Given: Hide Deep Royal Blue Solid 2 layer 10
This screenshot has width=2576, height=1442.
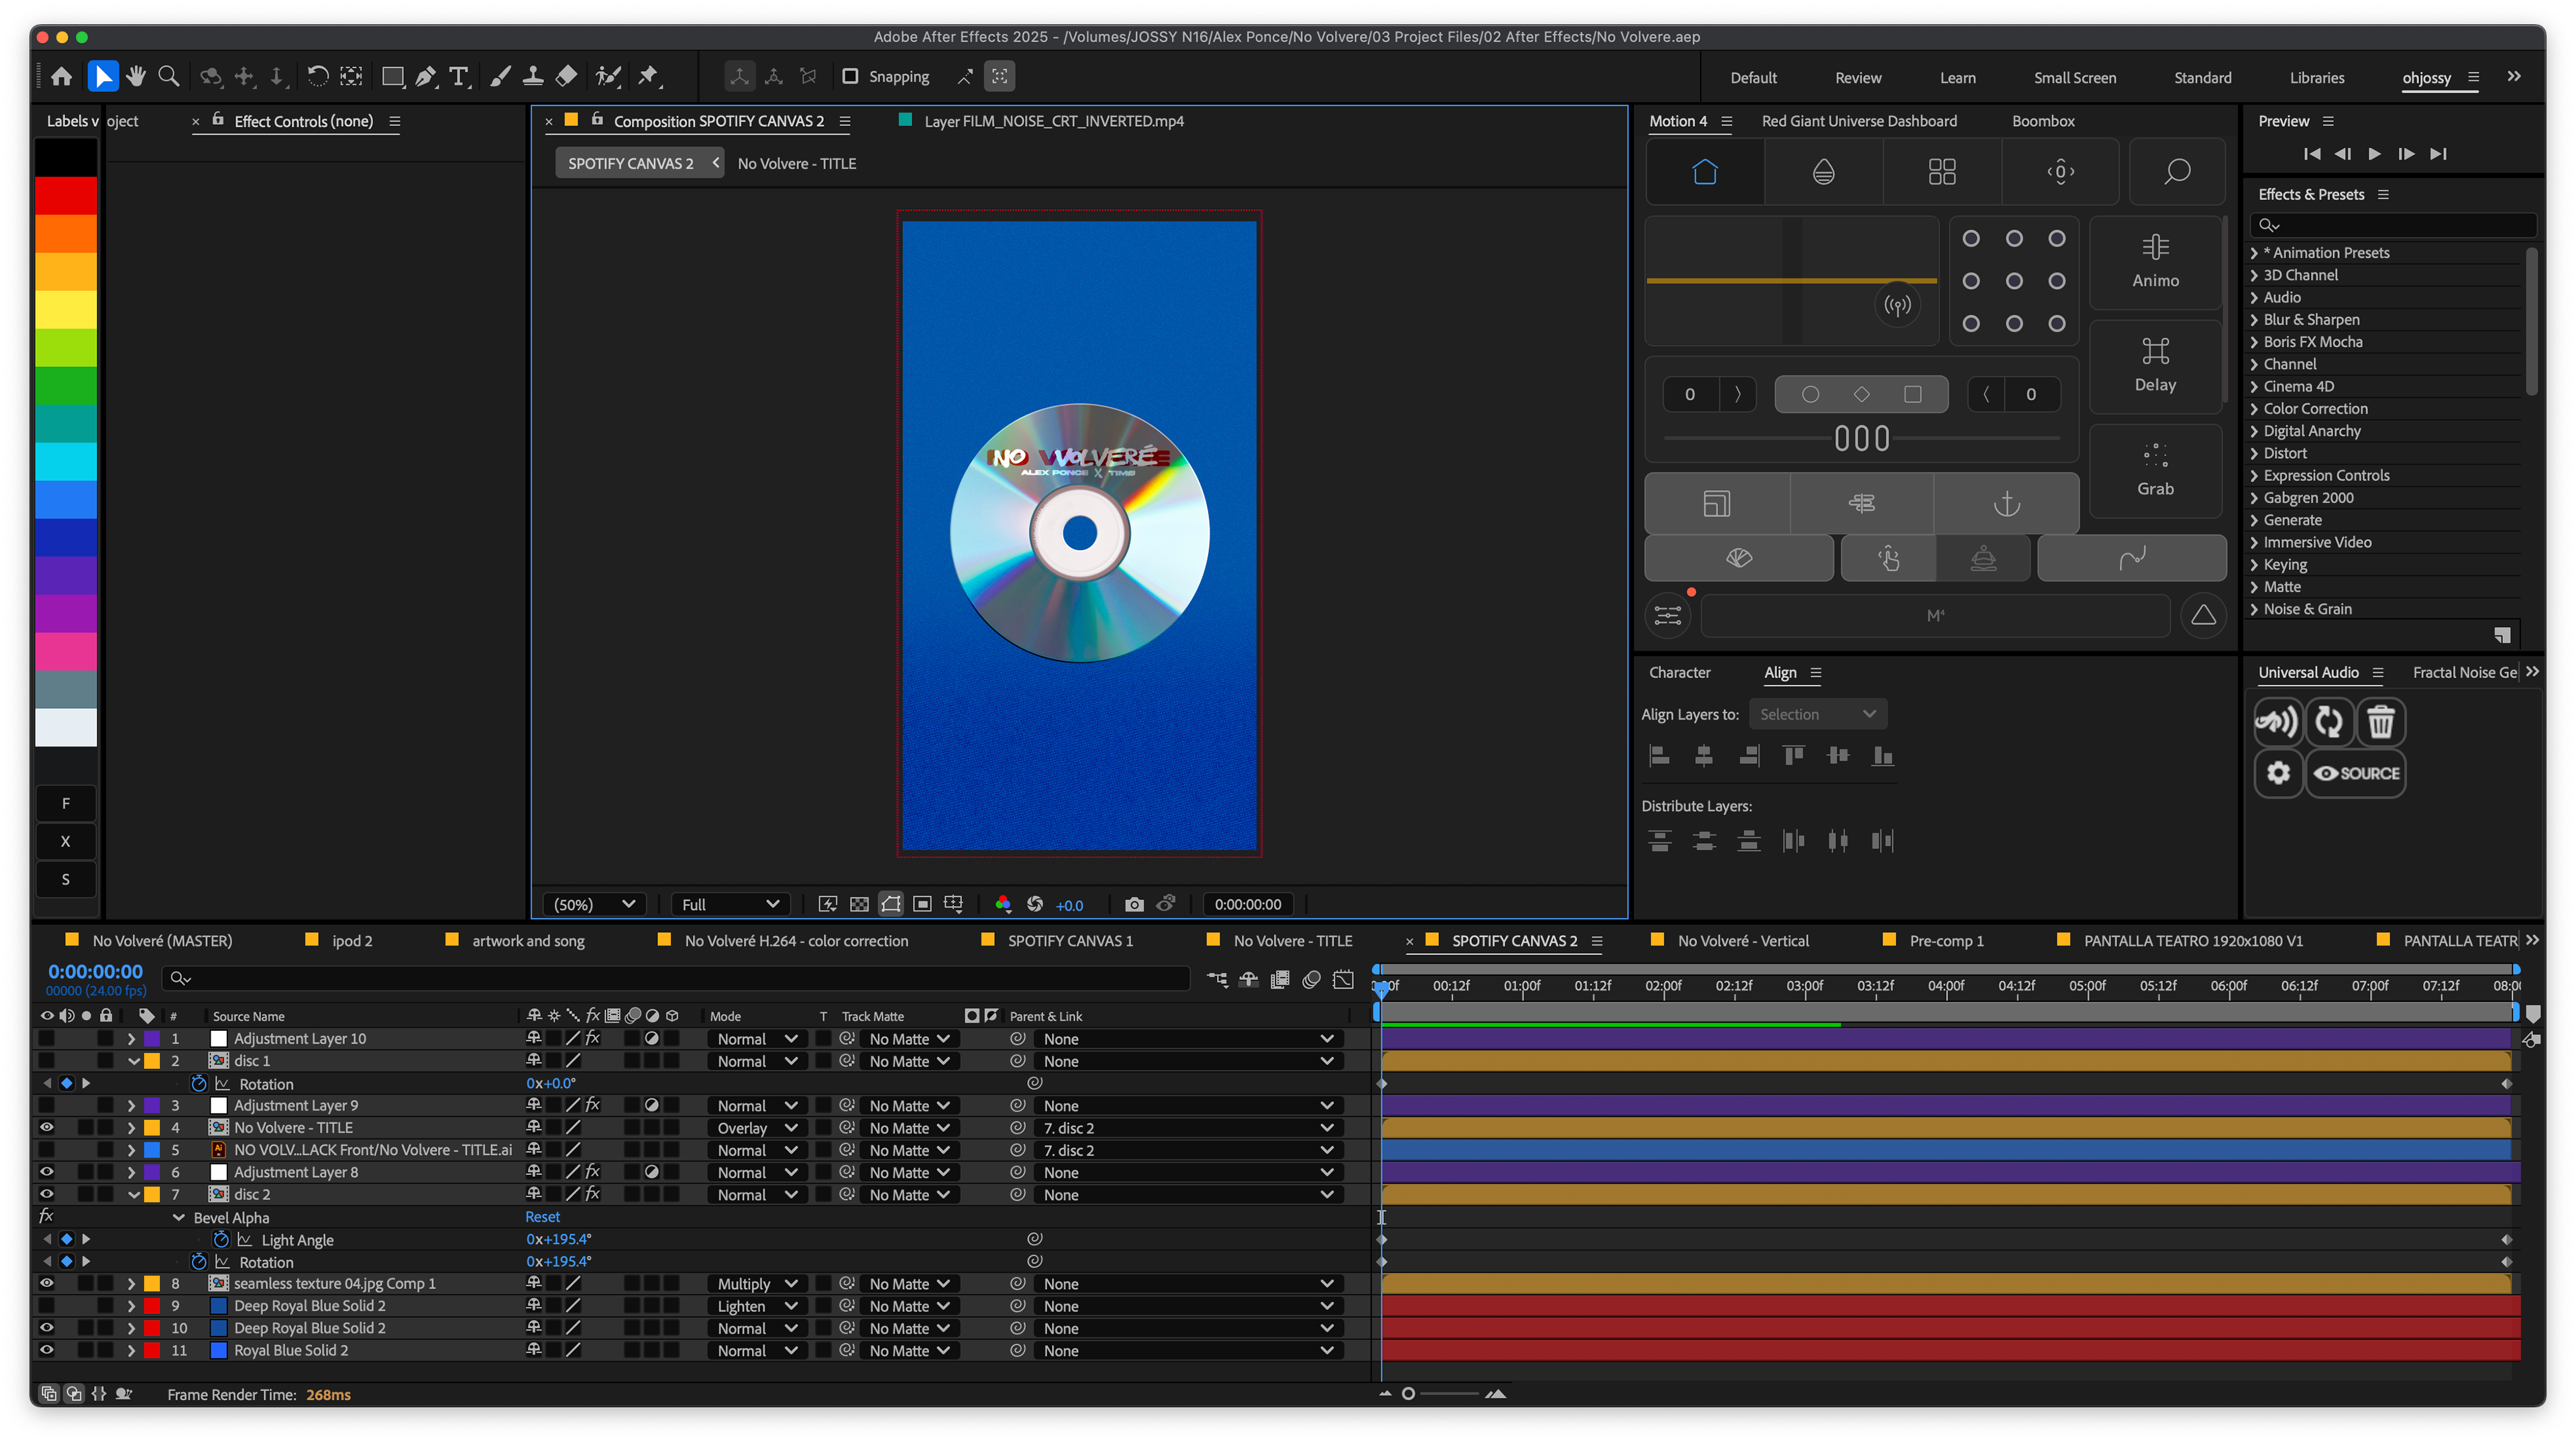Looking at the screenshot, I should [46, 1328].
